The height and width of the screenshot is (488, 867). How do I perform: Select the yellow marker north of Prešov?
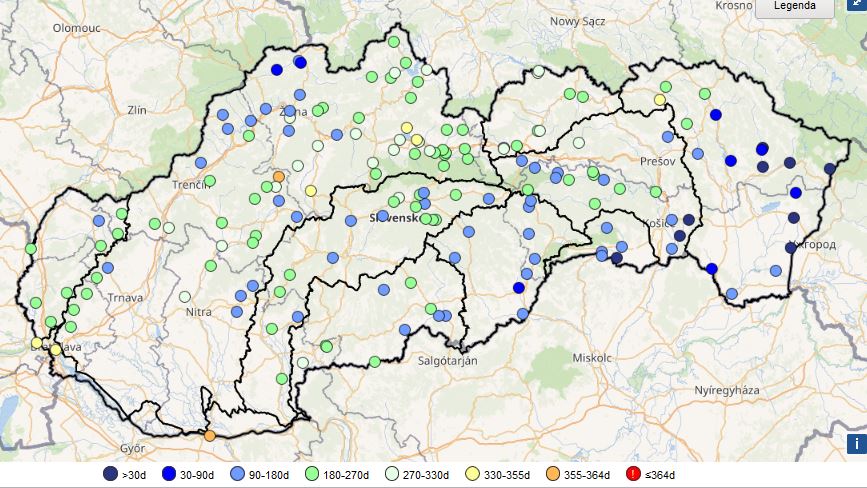click(660, 99)
